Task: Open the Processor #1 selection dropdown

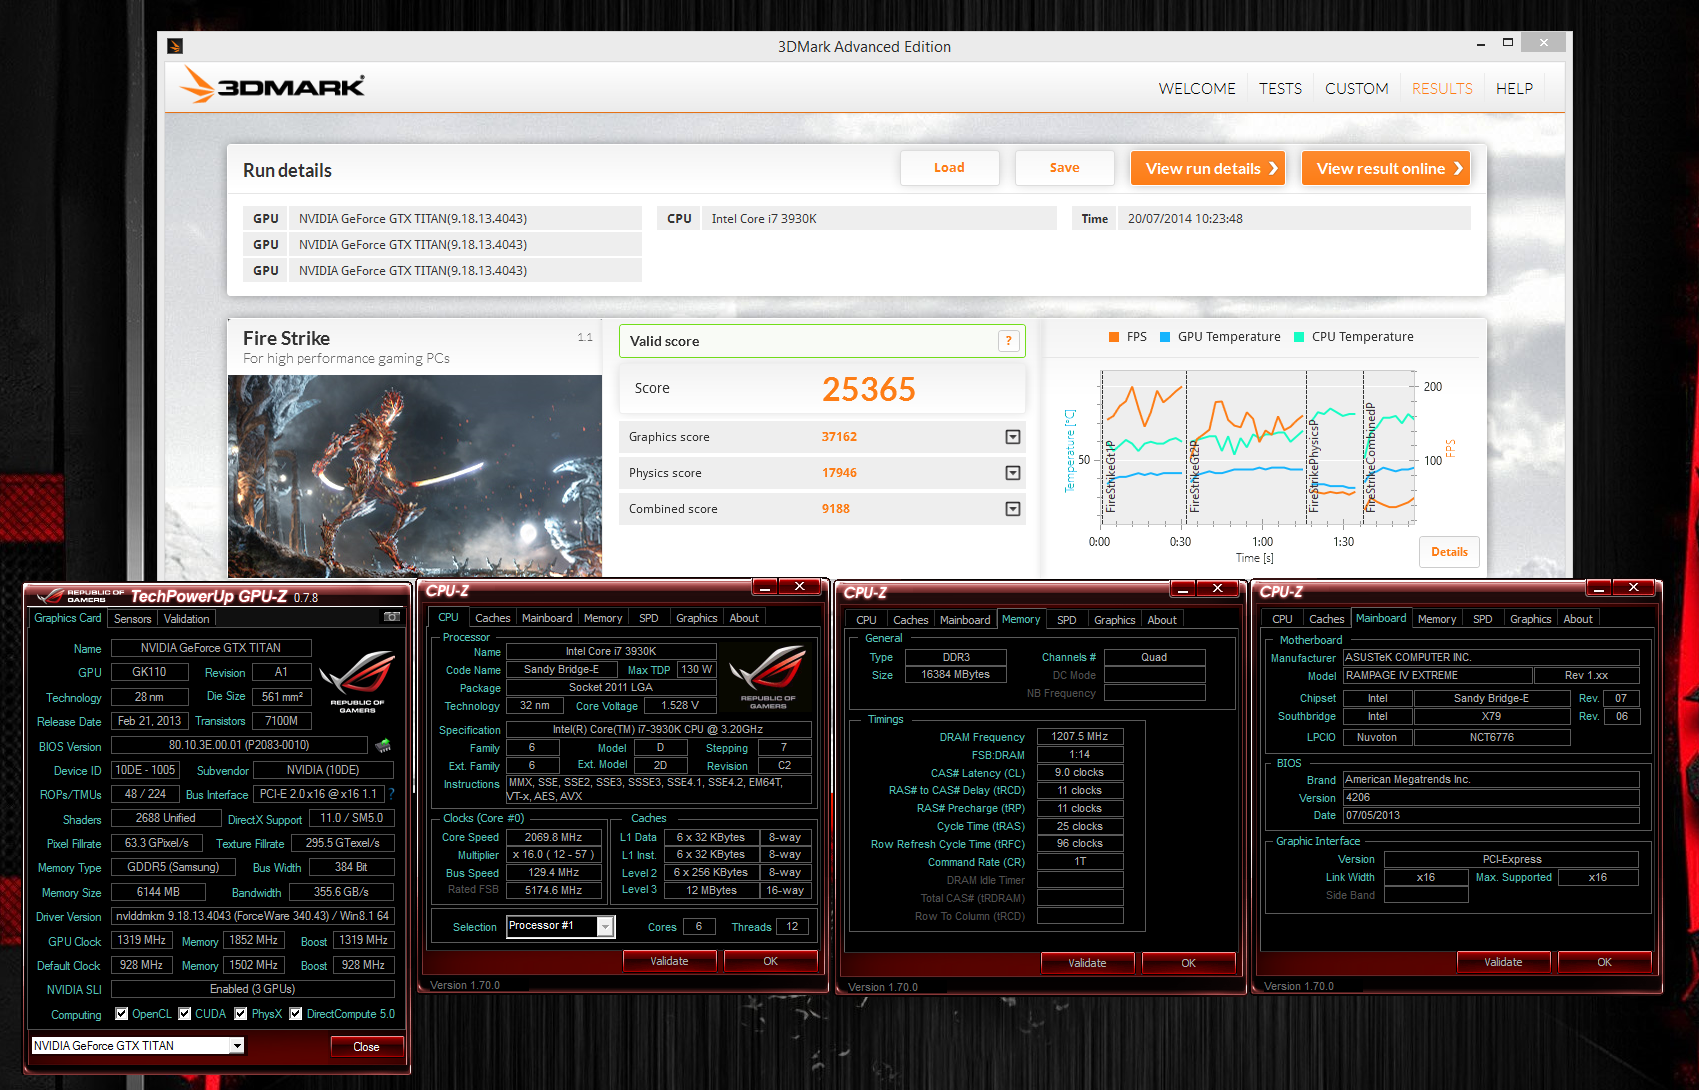Action: tap(605, 927)
